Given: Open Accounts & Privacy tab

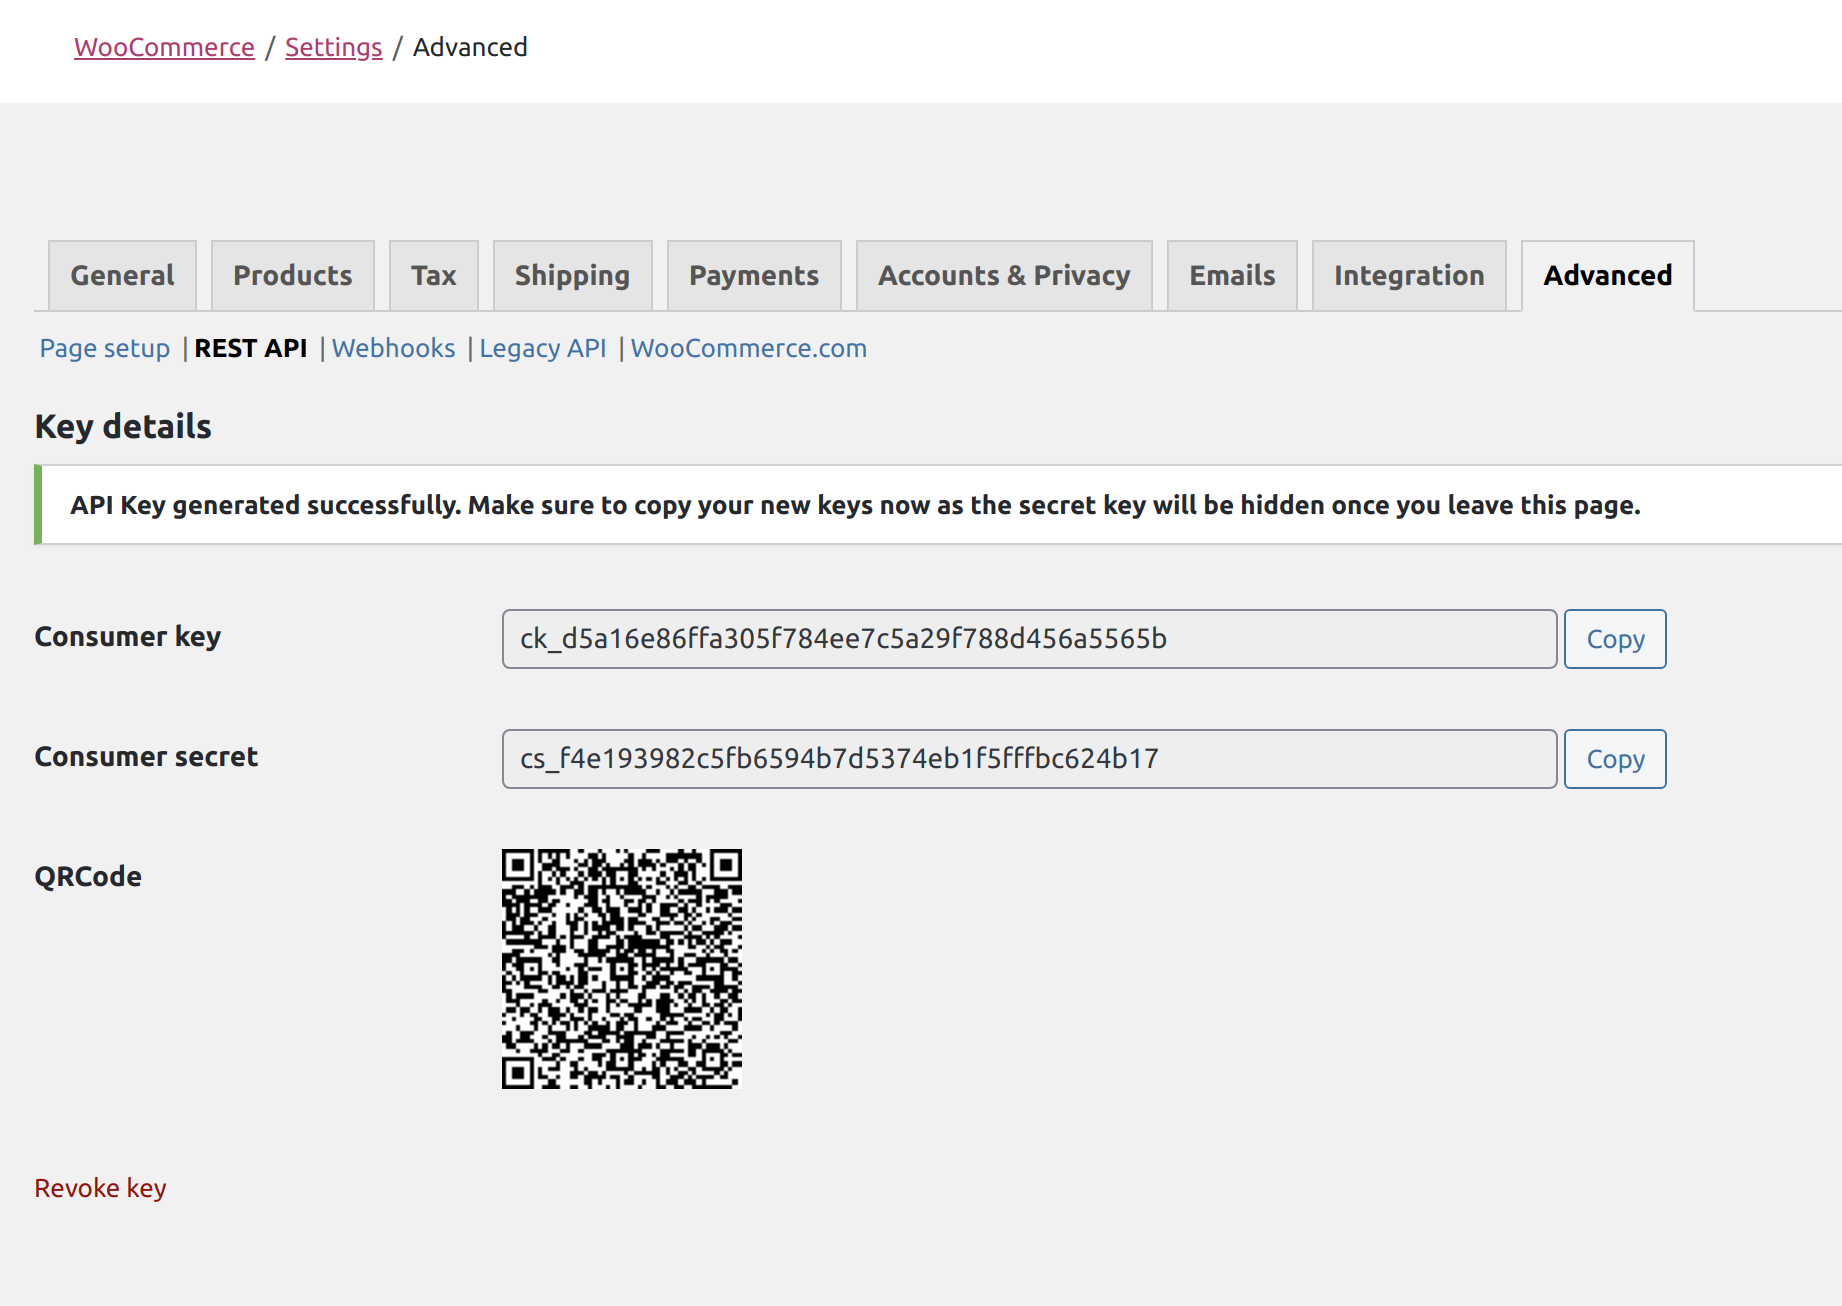Looking at the screenshot, I should pyautogui.click(x=1004, y=275).
